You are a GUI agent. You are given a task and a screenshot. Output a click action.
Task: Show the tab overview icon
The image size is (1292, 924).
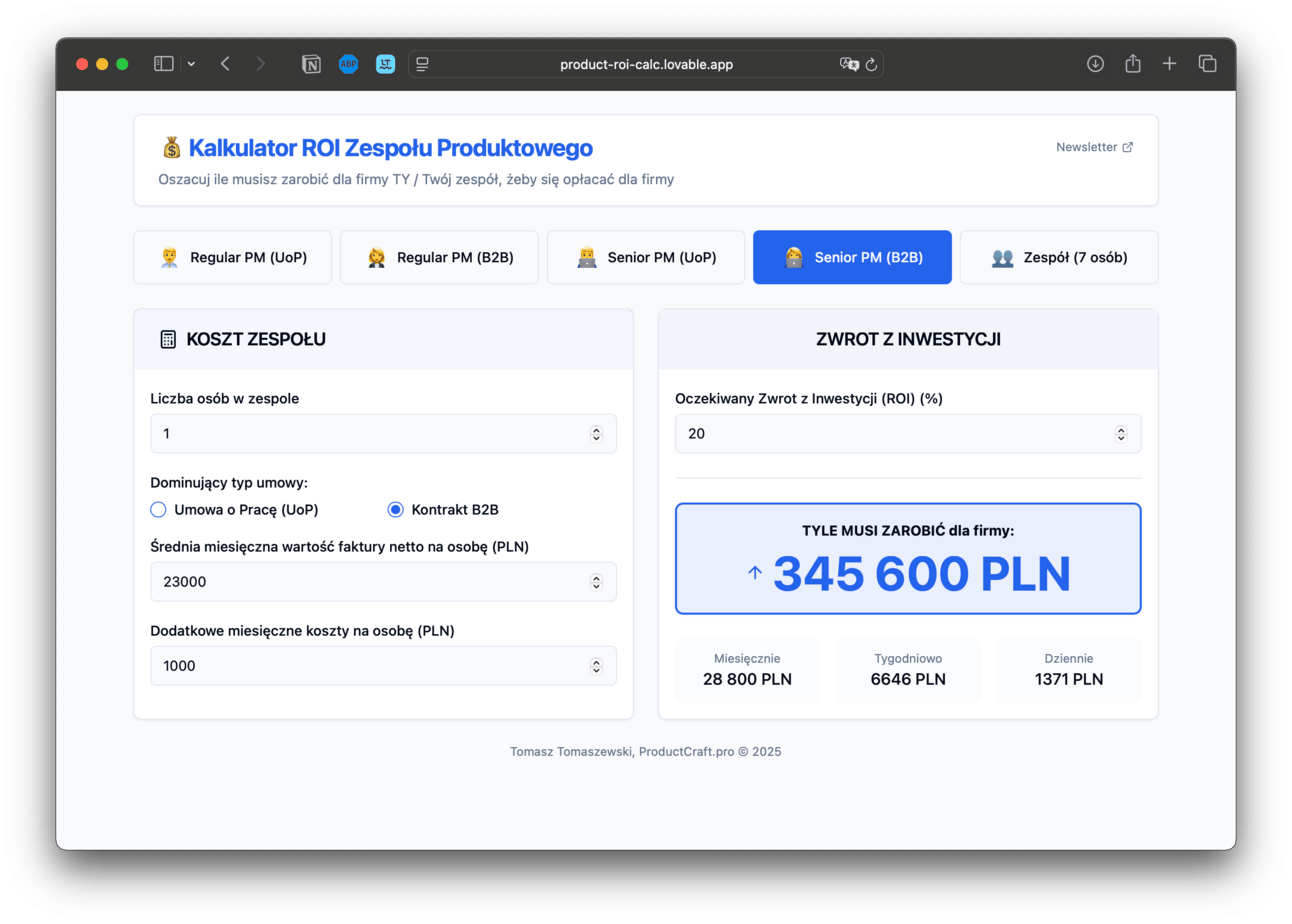click(x=1207, y=64)
